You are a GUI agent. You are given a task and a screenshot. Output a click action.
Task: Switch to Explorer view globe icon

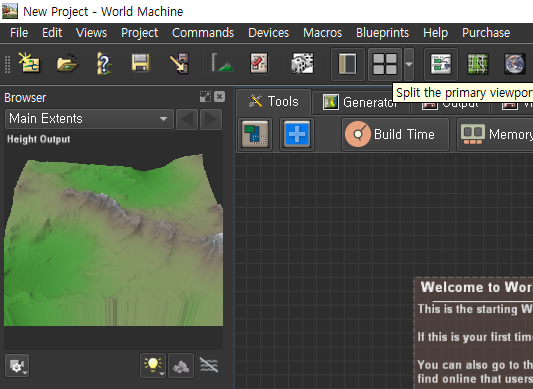(515, 64)
